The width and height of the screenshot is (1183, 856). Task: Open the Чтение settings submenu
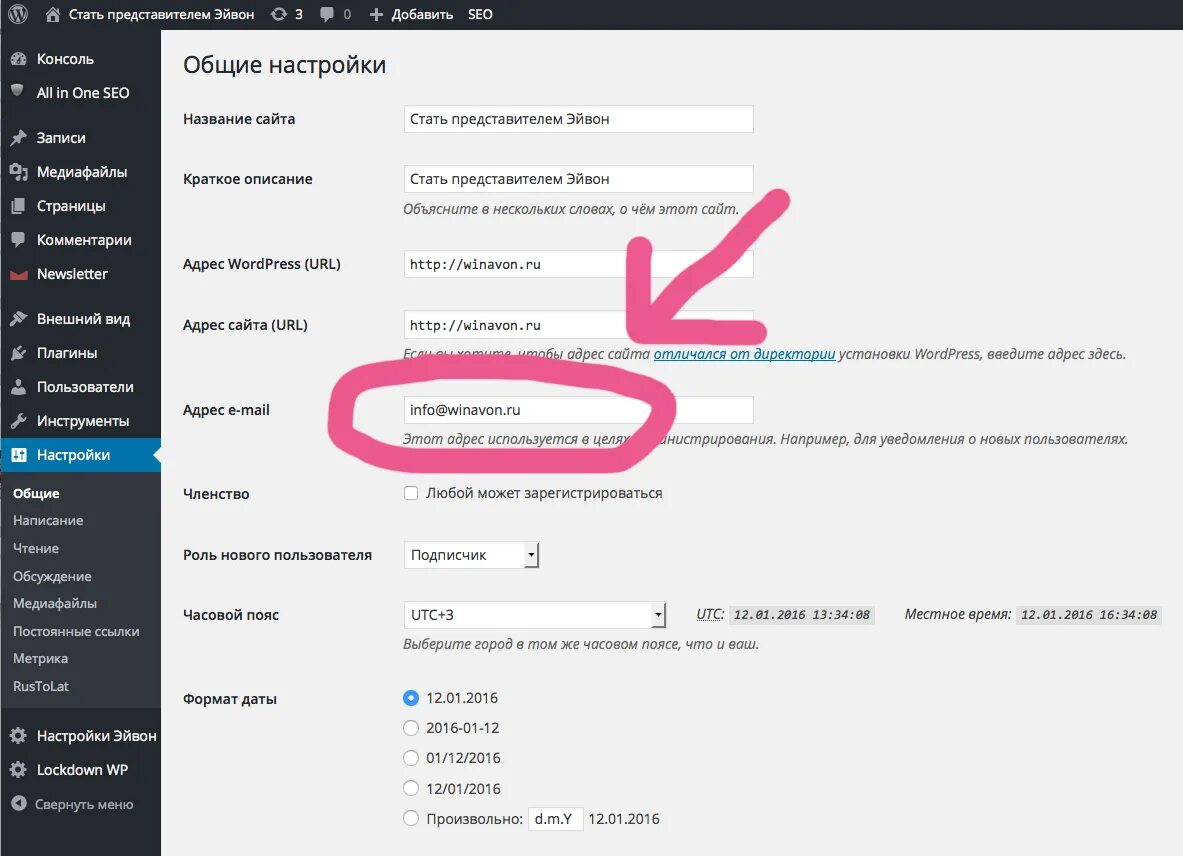[35, 548]
